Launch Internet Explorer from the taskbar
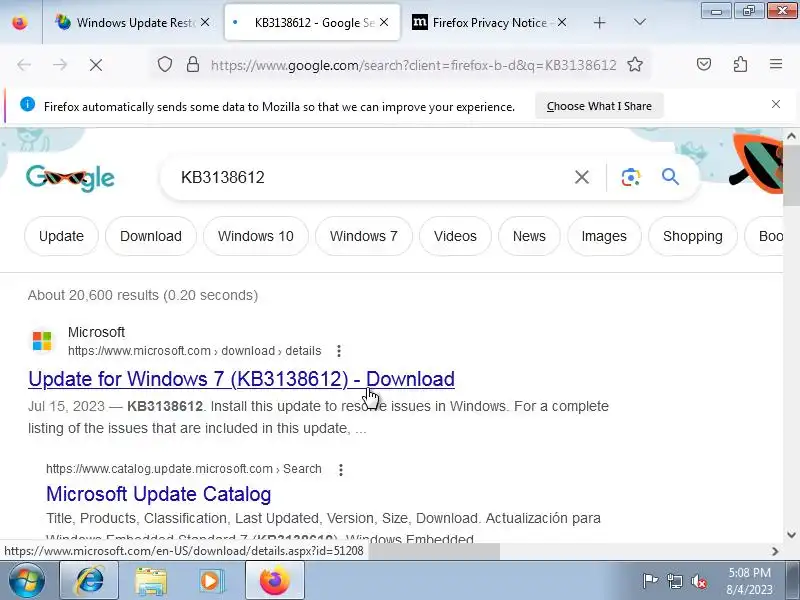This screenshot has width=800, height=600. (x=90, y=580)
